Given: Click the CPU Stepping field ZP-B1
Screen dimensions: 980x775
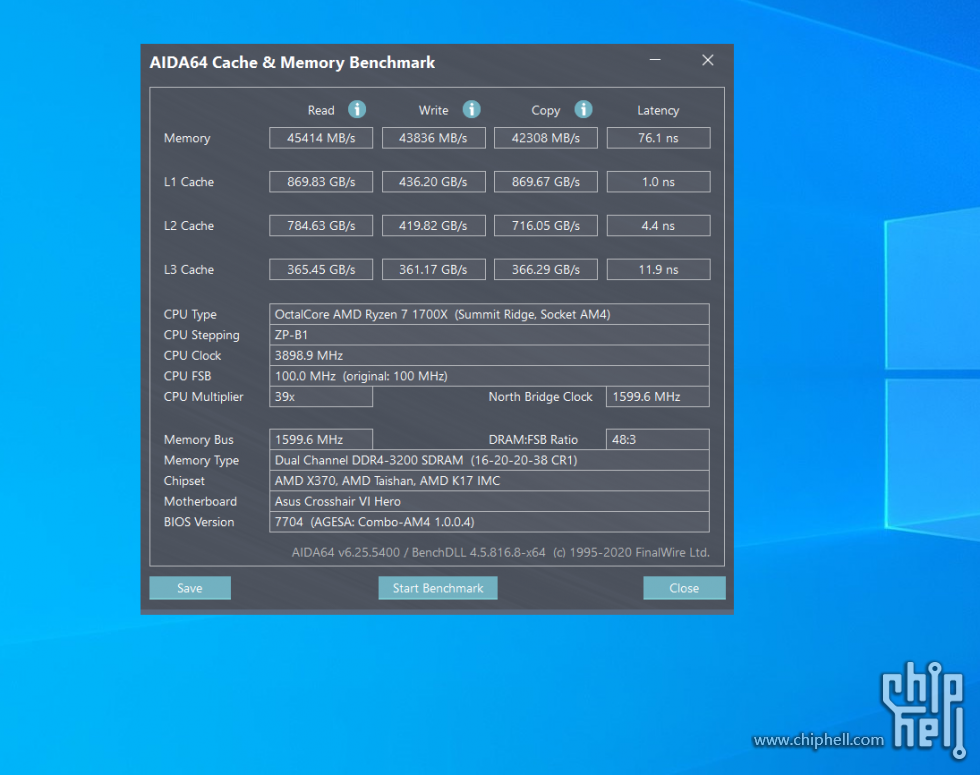Looking at the screenshot, I should coord(489,335).
